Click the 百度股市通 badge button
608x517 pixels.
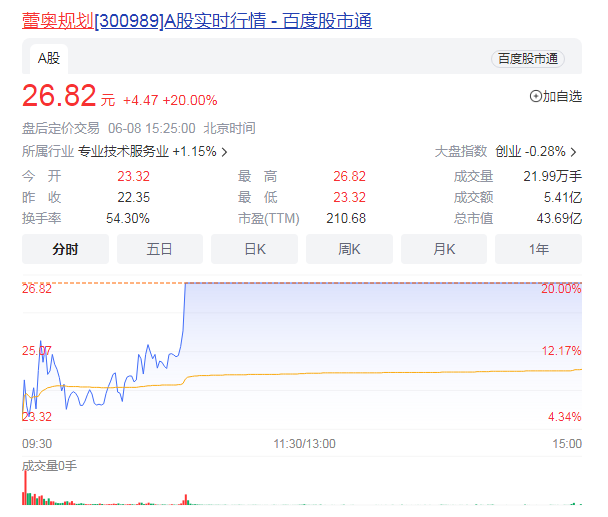click(527, 59)
